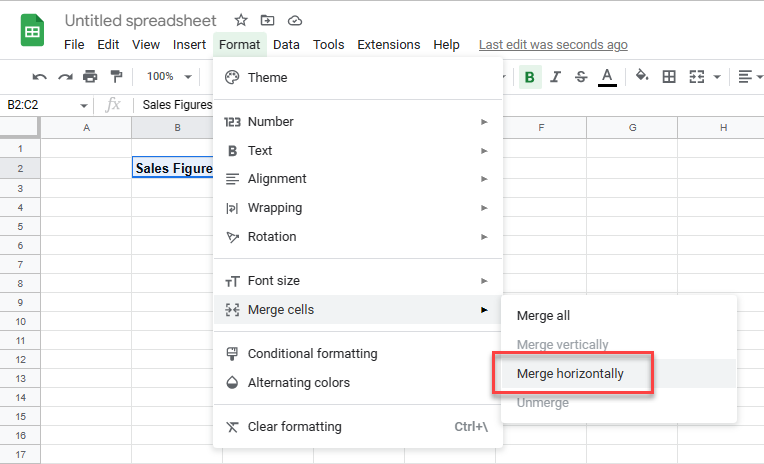The height and width of the screenshot is (464, 764).
Task: Click the print icon
Action: [x=91, y=77]
